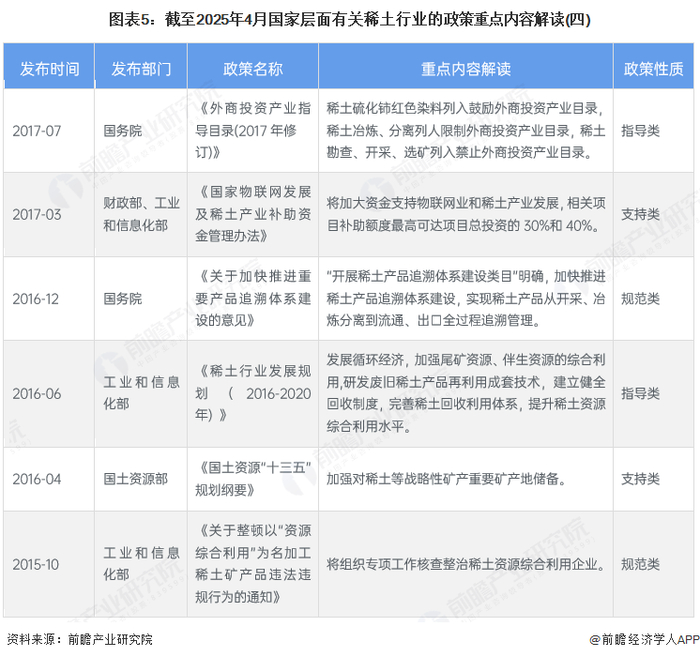Select the 2017-03 date cell
The image size is (700, 659).
(37, 215)
